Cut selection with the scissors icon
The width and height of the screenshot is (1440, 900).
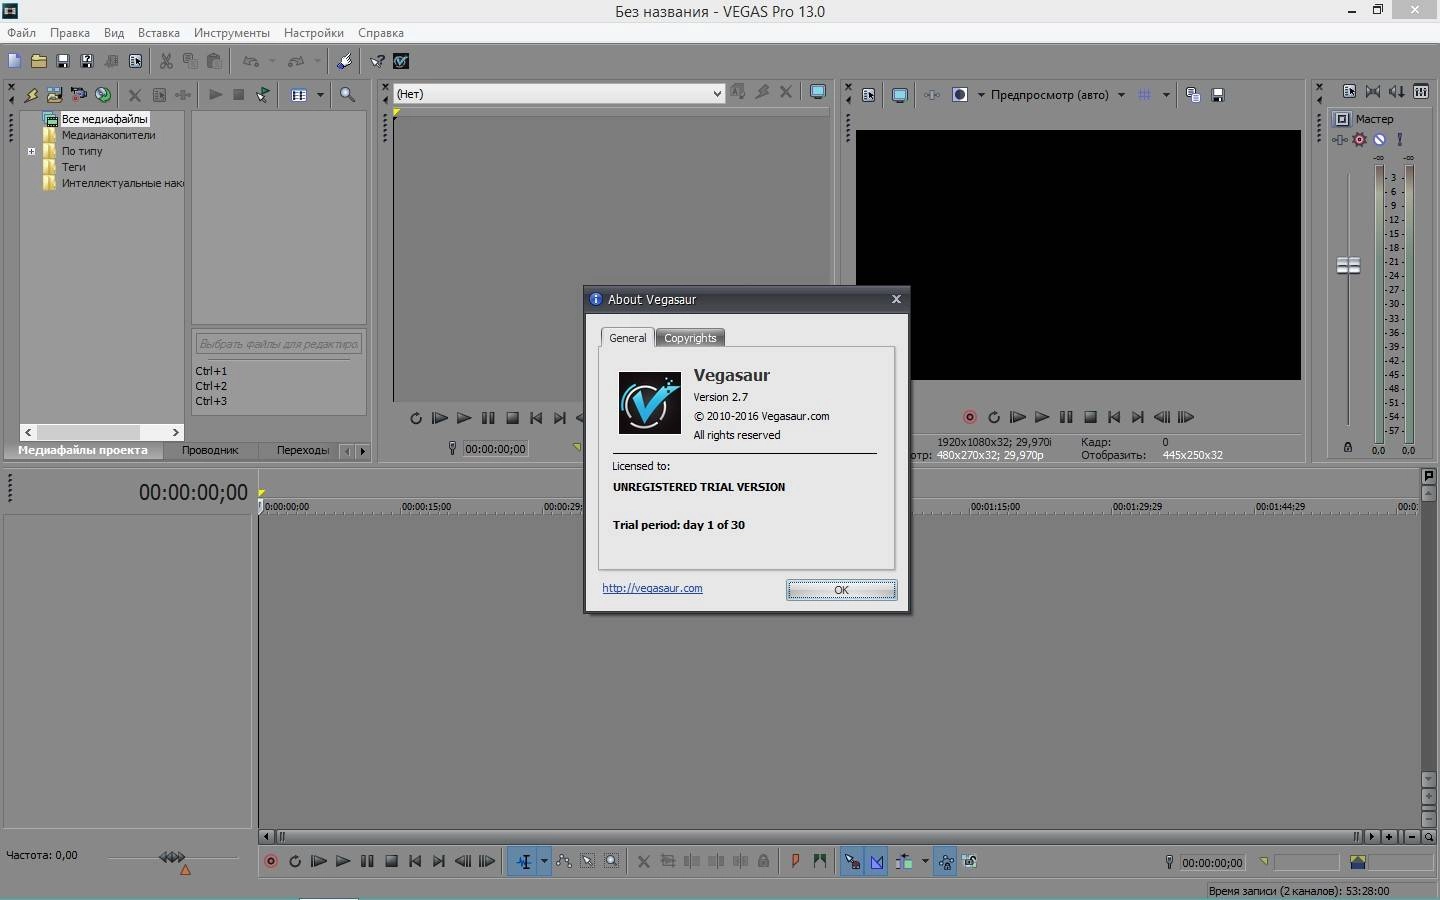tap(166, 61)
